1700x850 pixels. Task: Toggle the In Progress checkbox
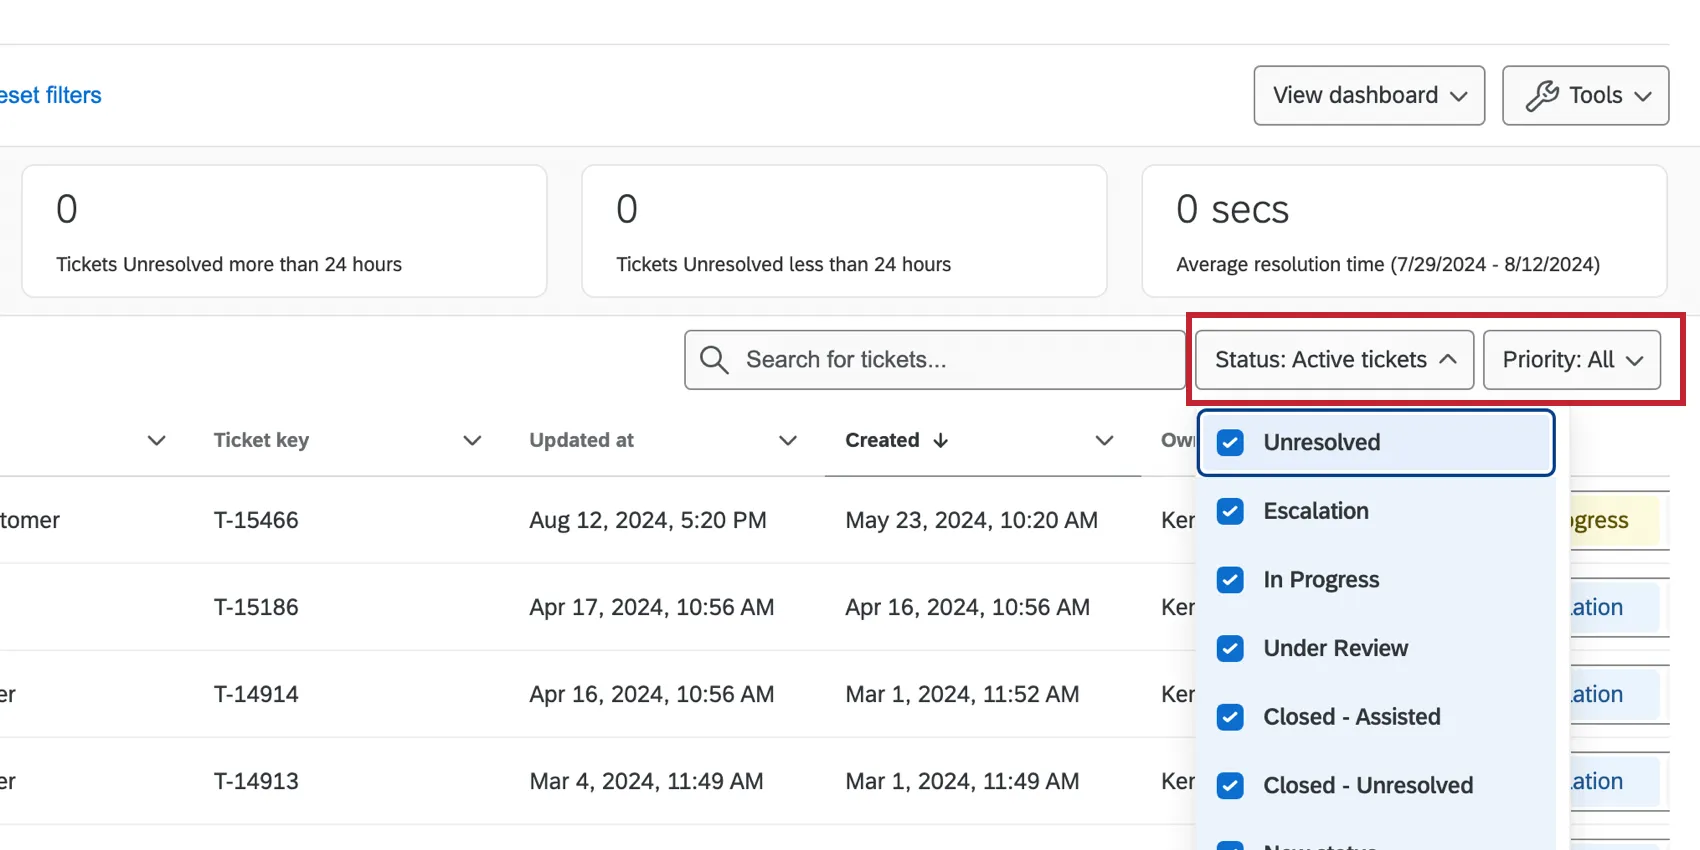(x=1230, y=580)
